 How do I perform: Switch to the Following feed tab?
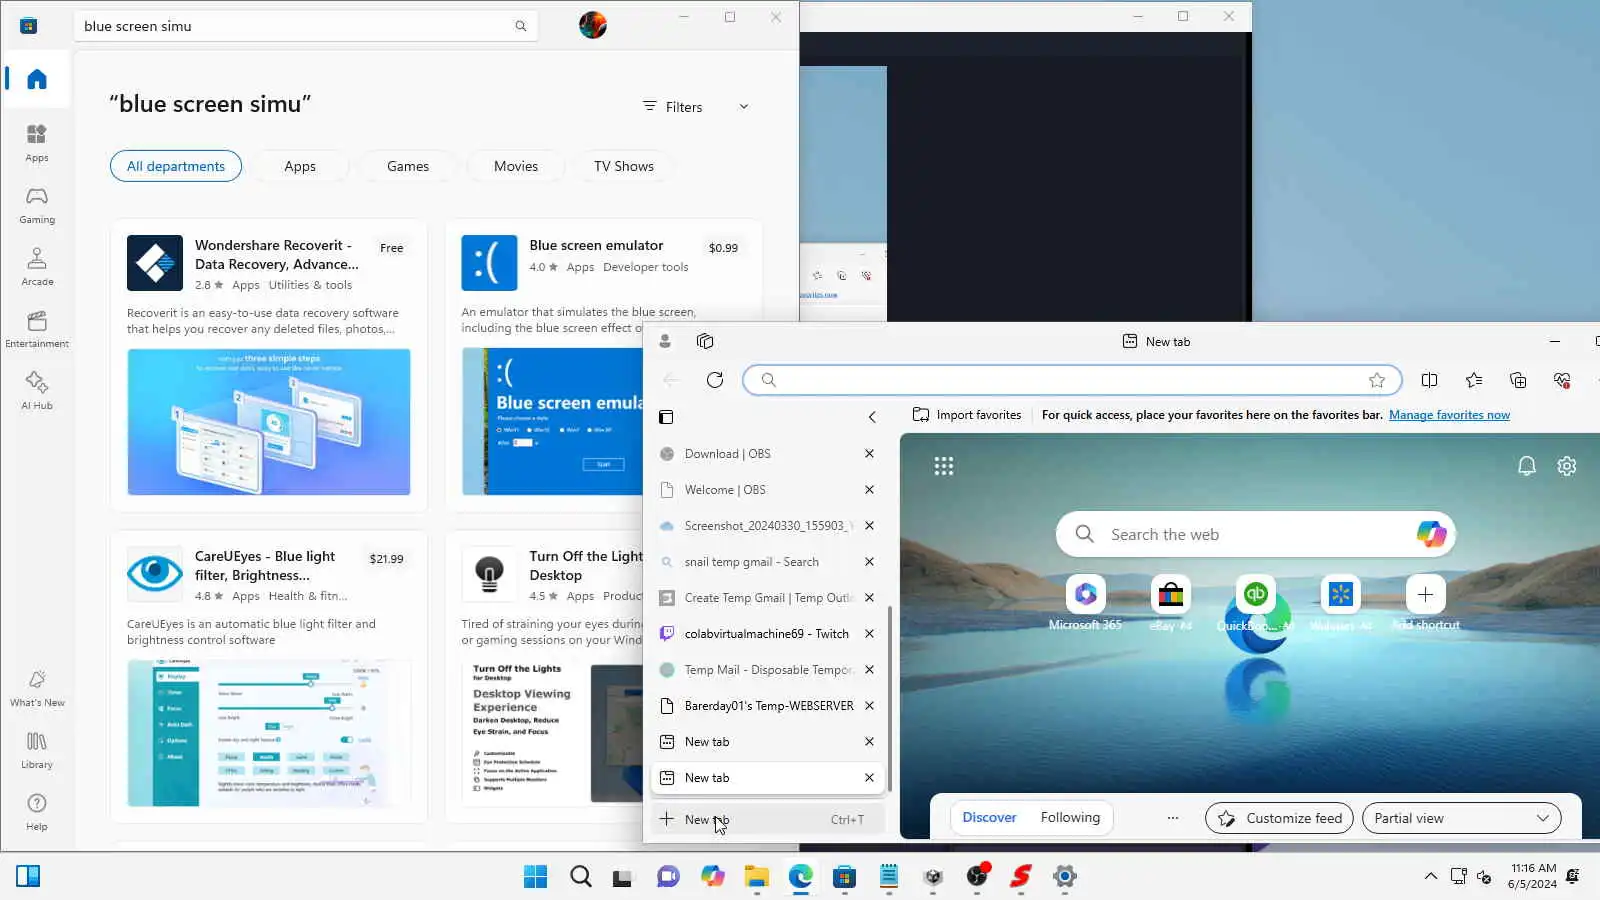pyautogui.click(x=1070, y=818)
